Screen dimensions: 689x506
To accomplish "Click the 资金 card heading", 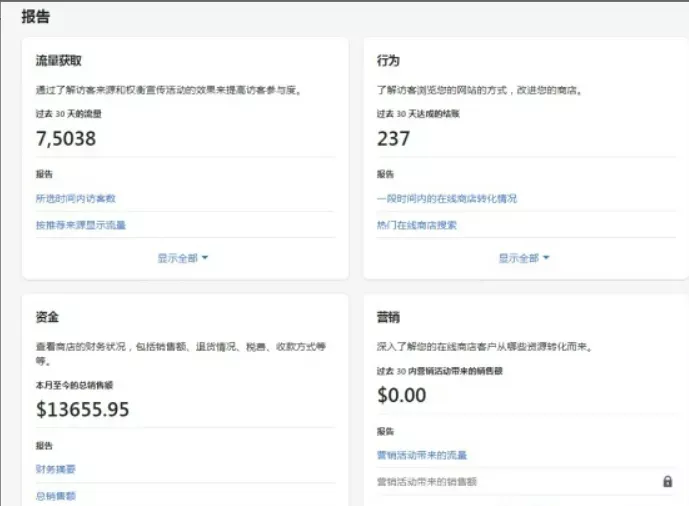I will pos(47,317).
